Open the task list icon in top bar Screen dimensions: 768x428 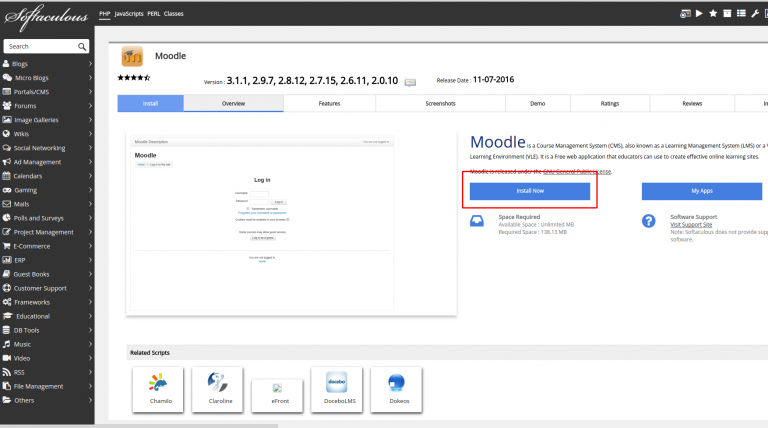[x=742, y=13]
